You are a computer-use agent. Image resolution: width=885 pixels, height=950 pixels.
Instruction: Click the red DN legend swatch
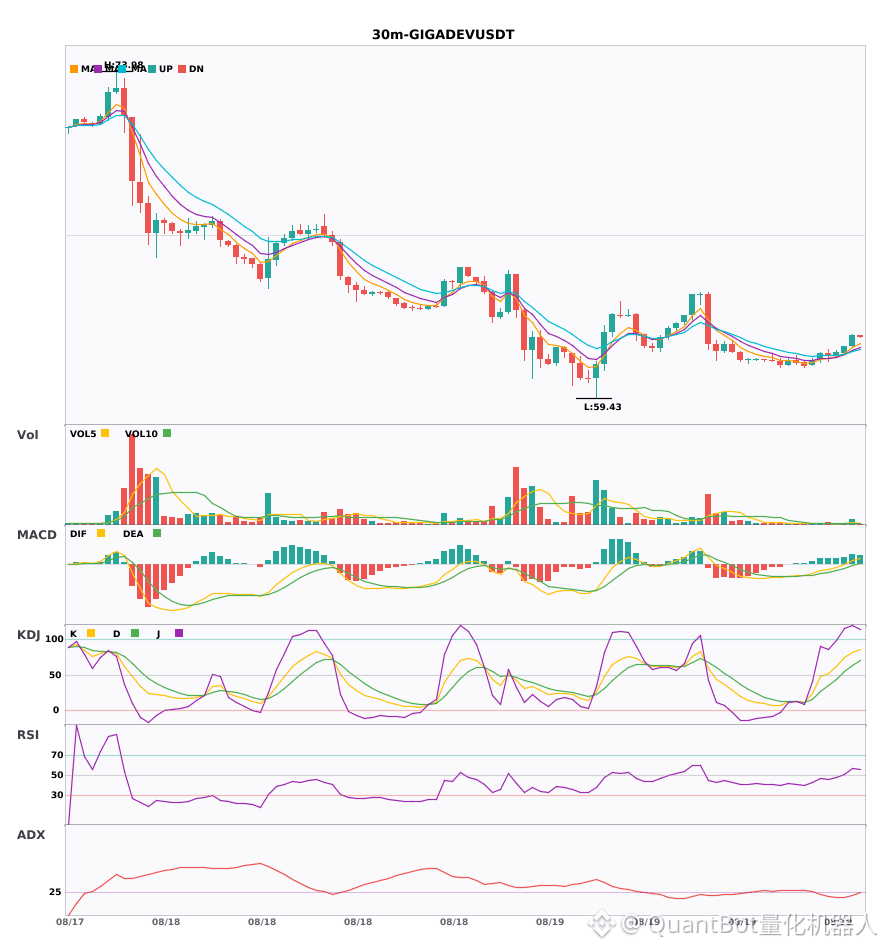click(182, 69)
